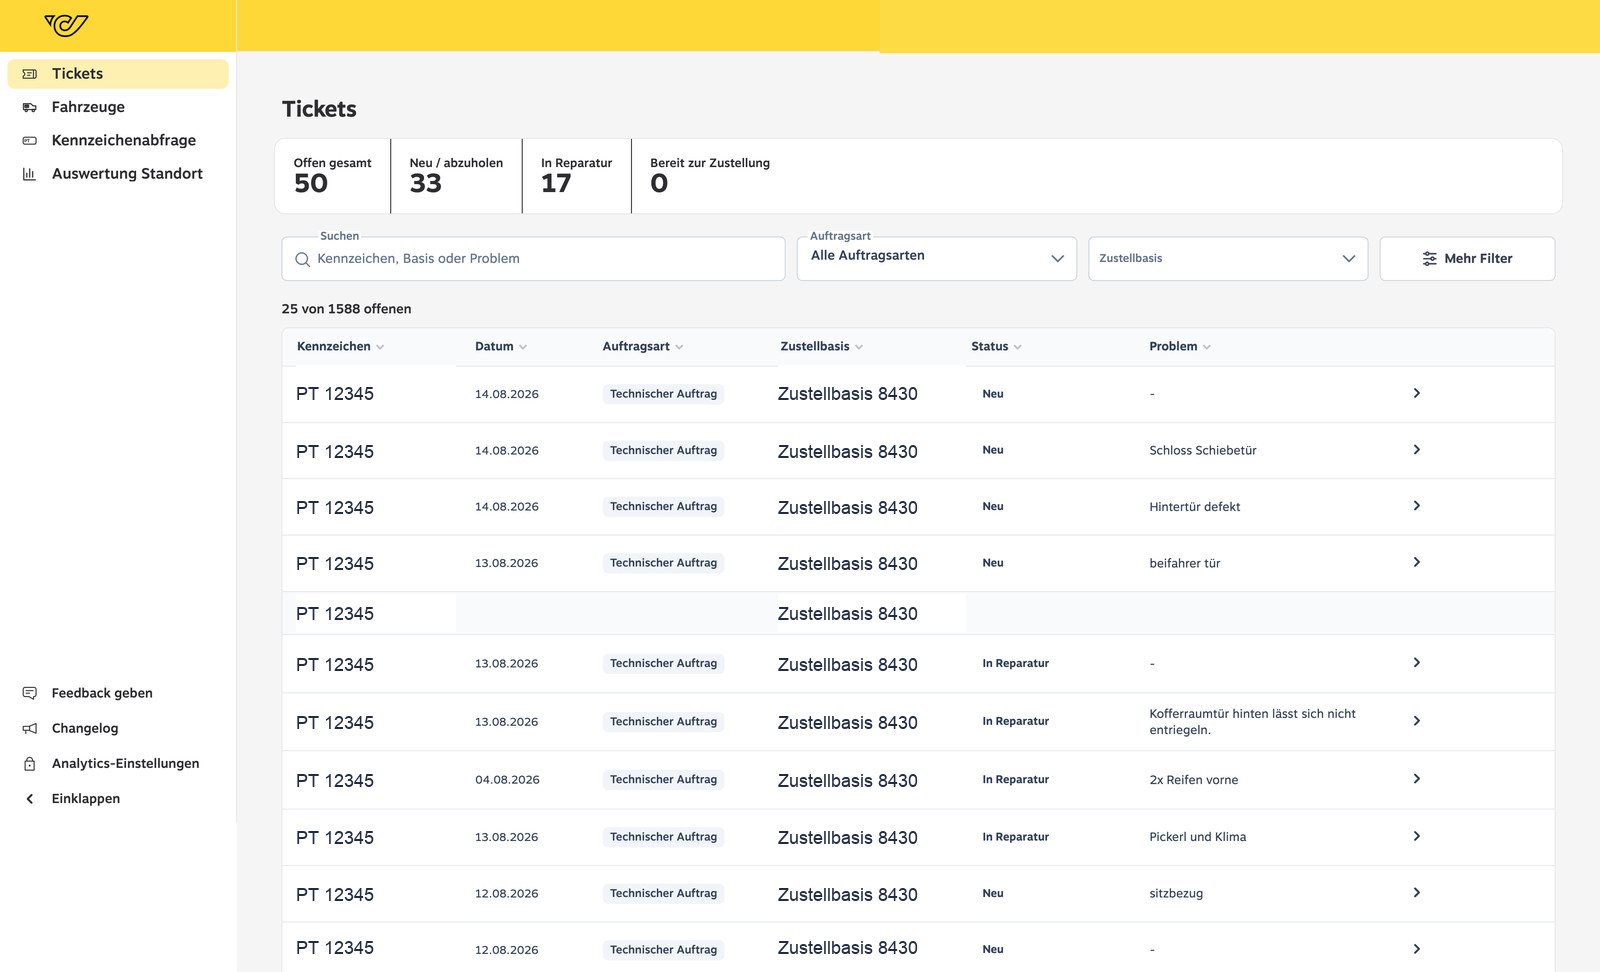Select the In Reparatur 17 counter

tap(576, 176)
